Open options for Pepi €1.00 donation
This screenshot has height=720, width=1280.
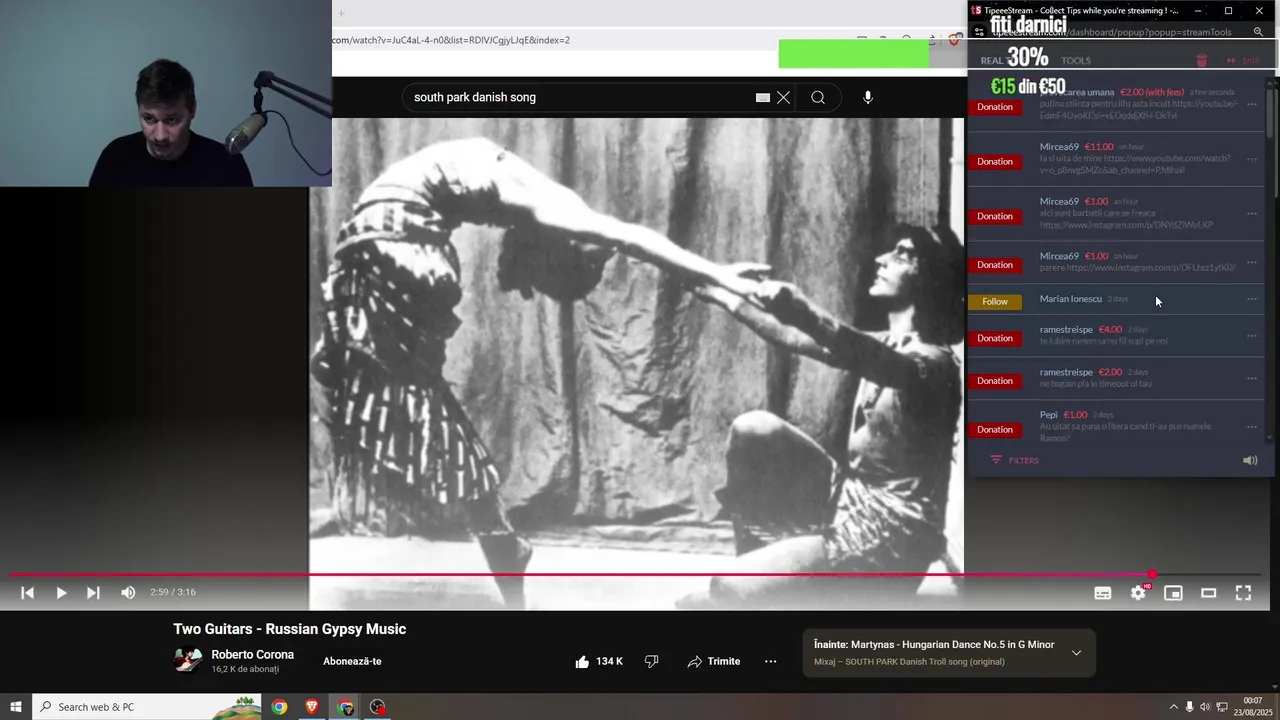[1251, 427]
